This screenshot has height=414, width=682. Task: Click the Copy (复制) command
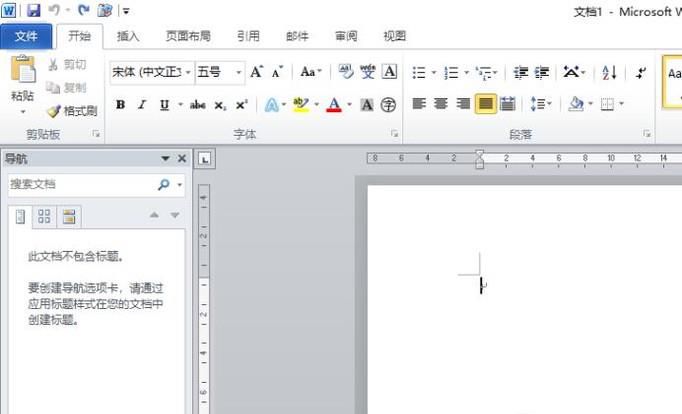tap(67, 87)
